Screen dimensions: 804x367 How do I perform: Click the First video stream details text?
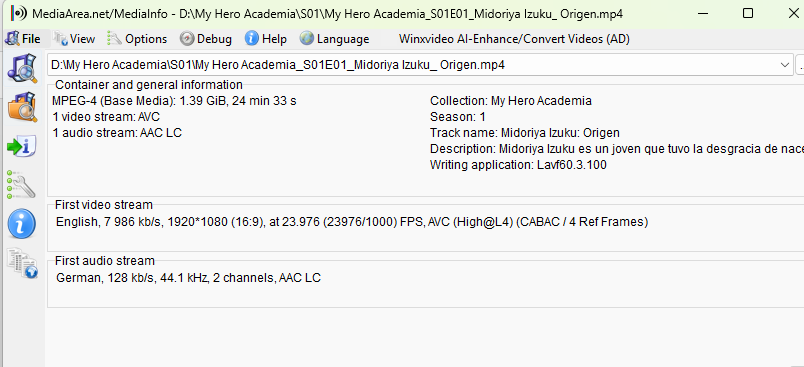(x=352, y=222)
